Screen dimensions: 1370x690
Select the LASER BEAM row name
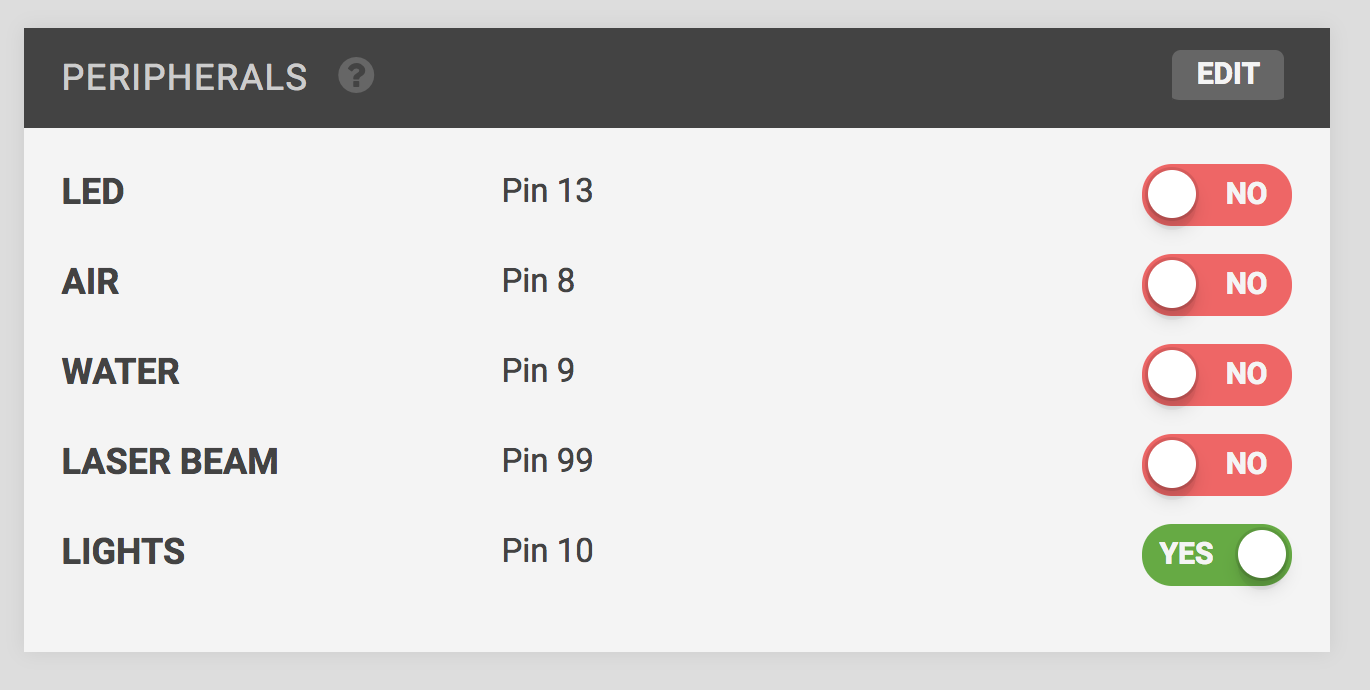tap(170, 462)
